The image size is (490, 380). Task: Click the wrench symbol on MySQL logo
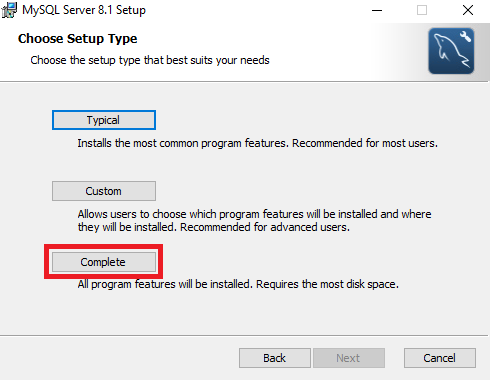click(465, 36)
